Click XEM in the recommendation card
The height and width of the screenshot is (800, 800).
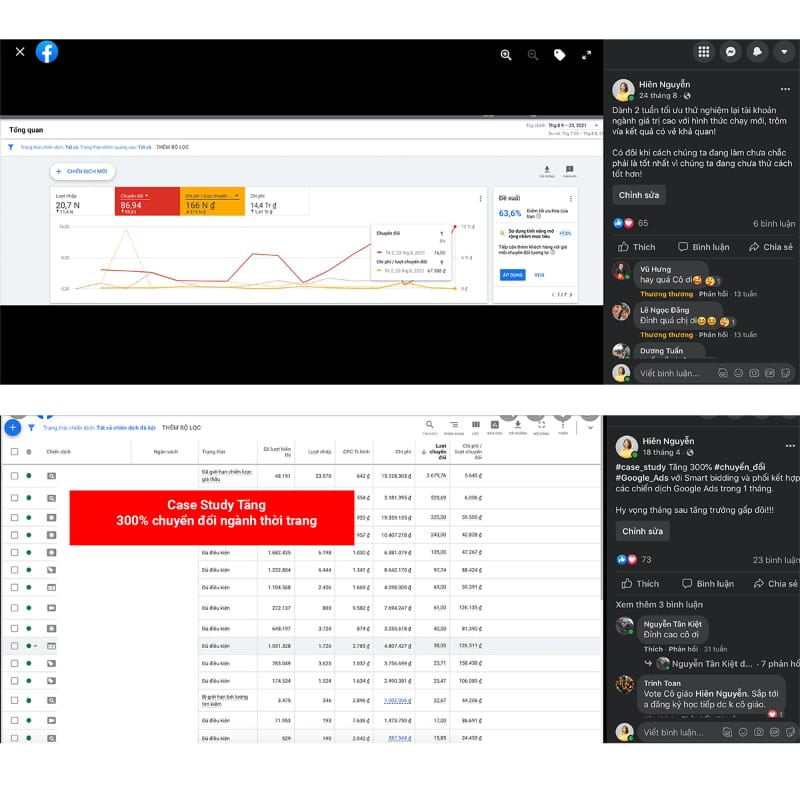[x=539, y=275]
